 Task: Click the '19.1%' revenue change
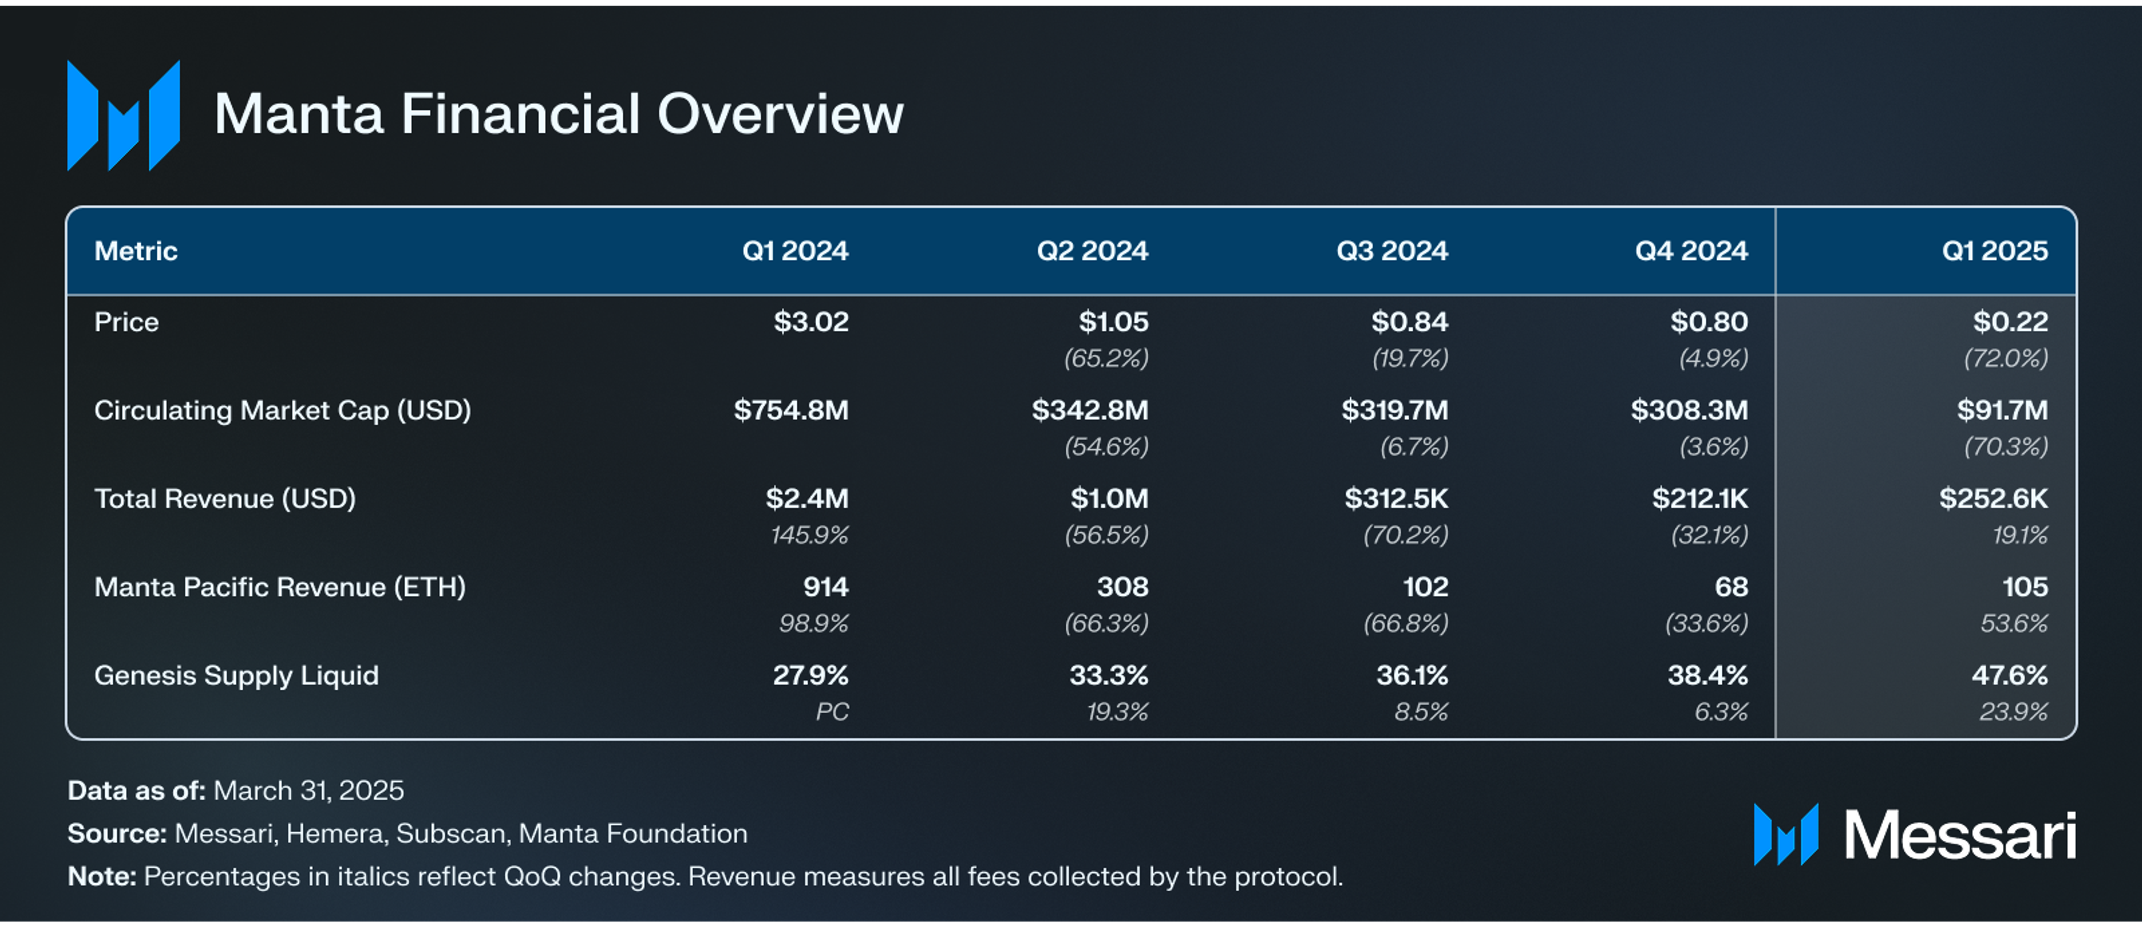[2020, 535]
